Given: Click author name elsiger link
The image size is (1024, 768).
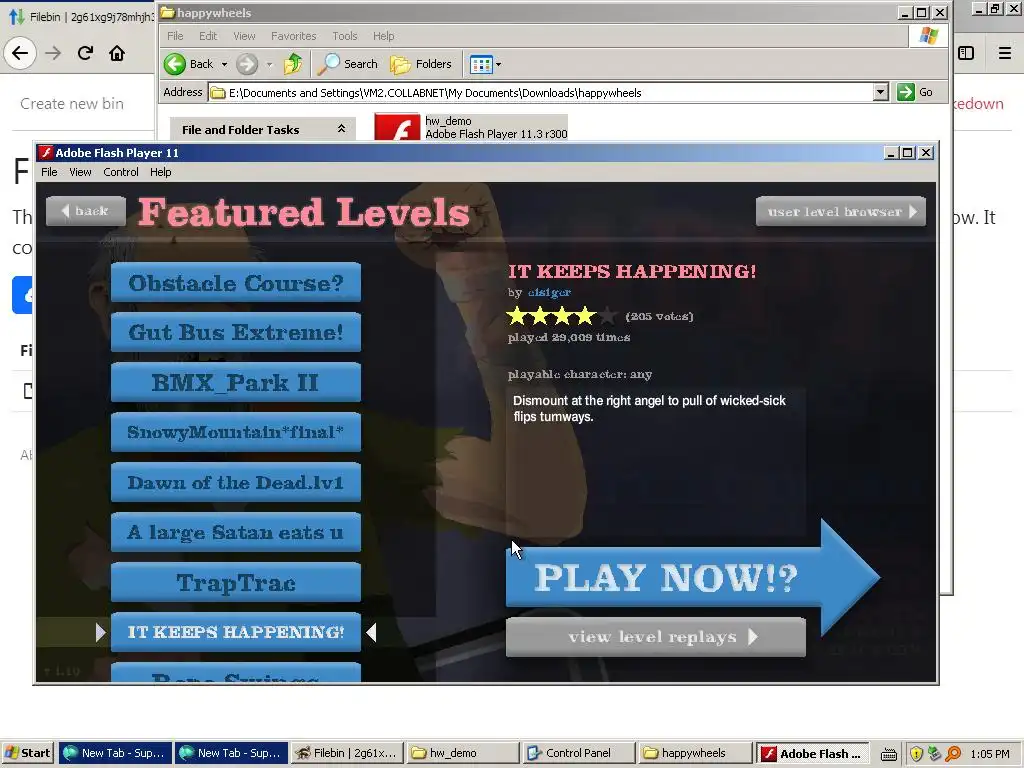Looking at the screenshot, I should click(549, 293).
